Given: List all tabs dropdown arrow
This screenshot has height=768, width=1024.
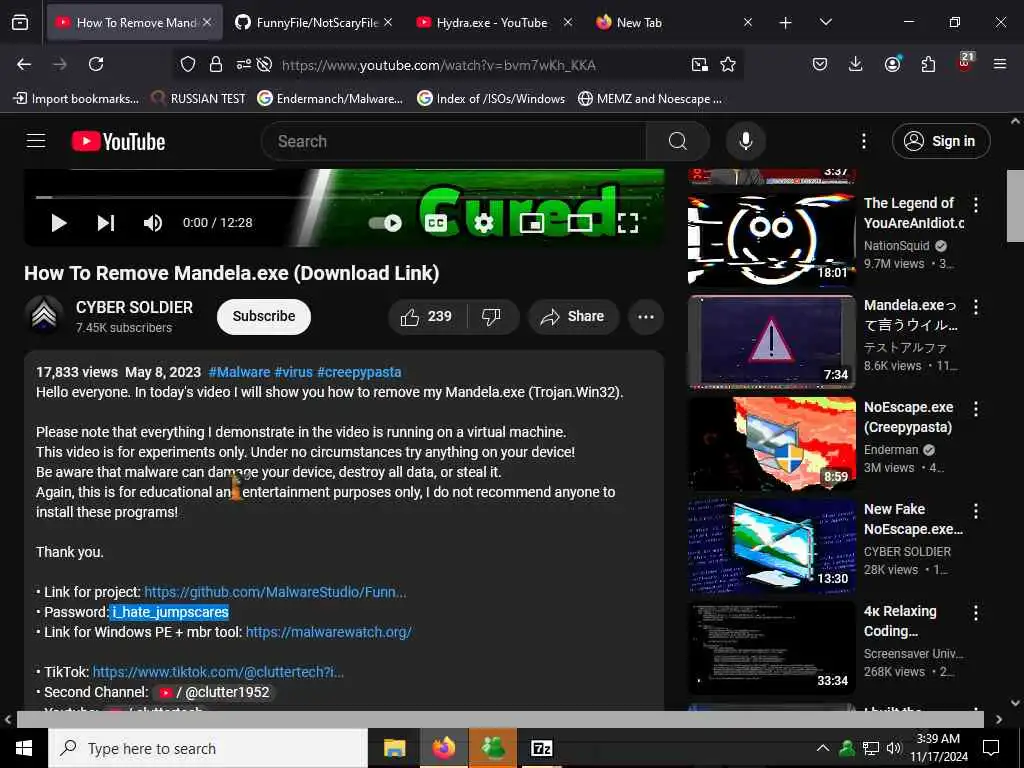Looking at the screenshot, I should click(825, 23).
